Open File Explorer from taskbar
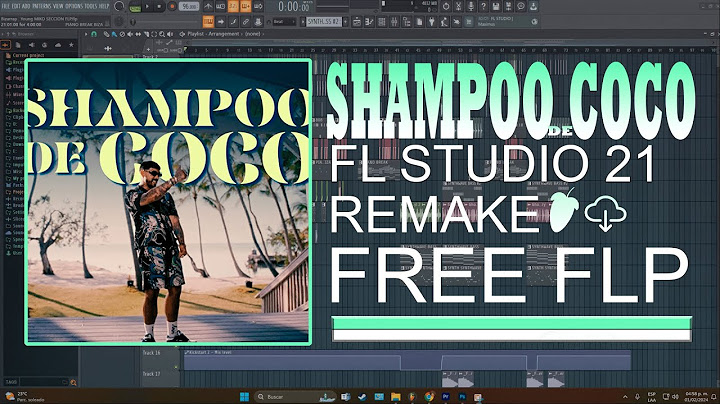This screenshot has width=720, height=404. tap(395, 396)
